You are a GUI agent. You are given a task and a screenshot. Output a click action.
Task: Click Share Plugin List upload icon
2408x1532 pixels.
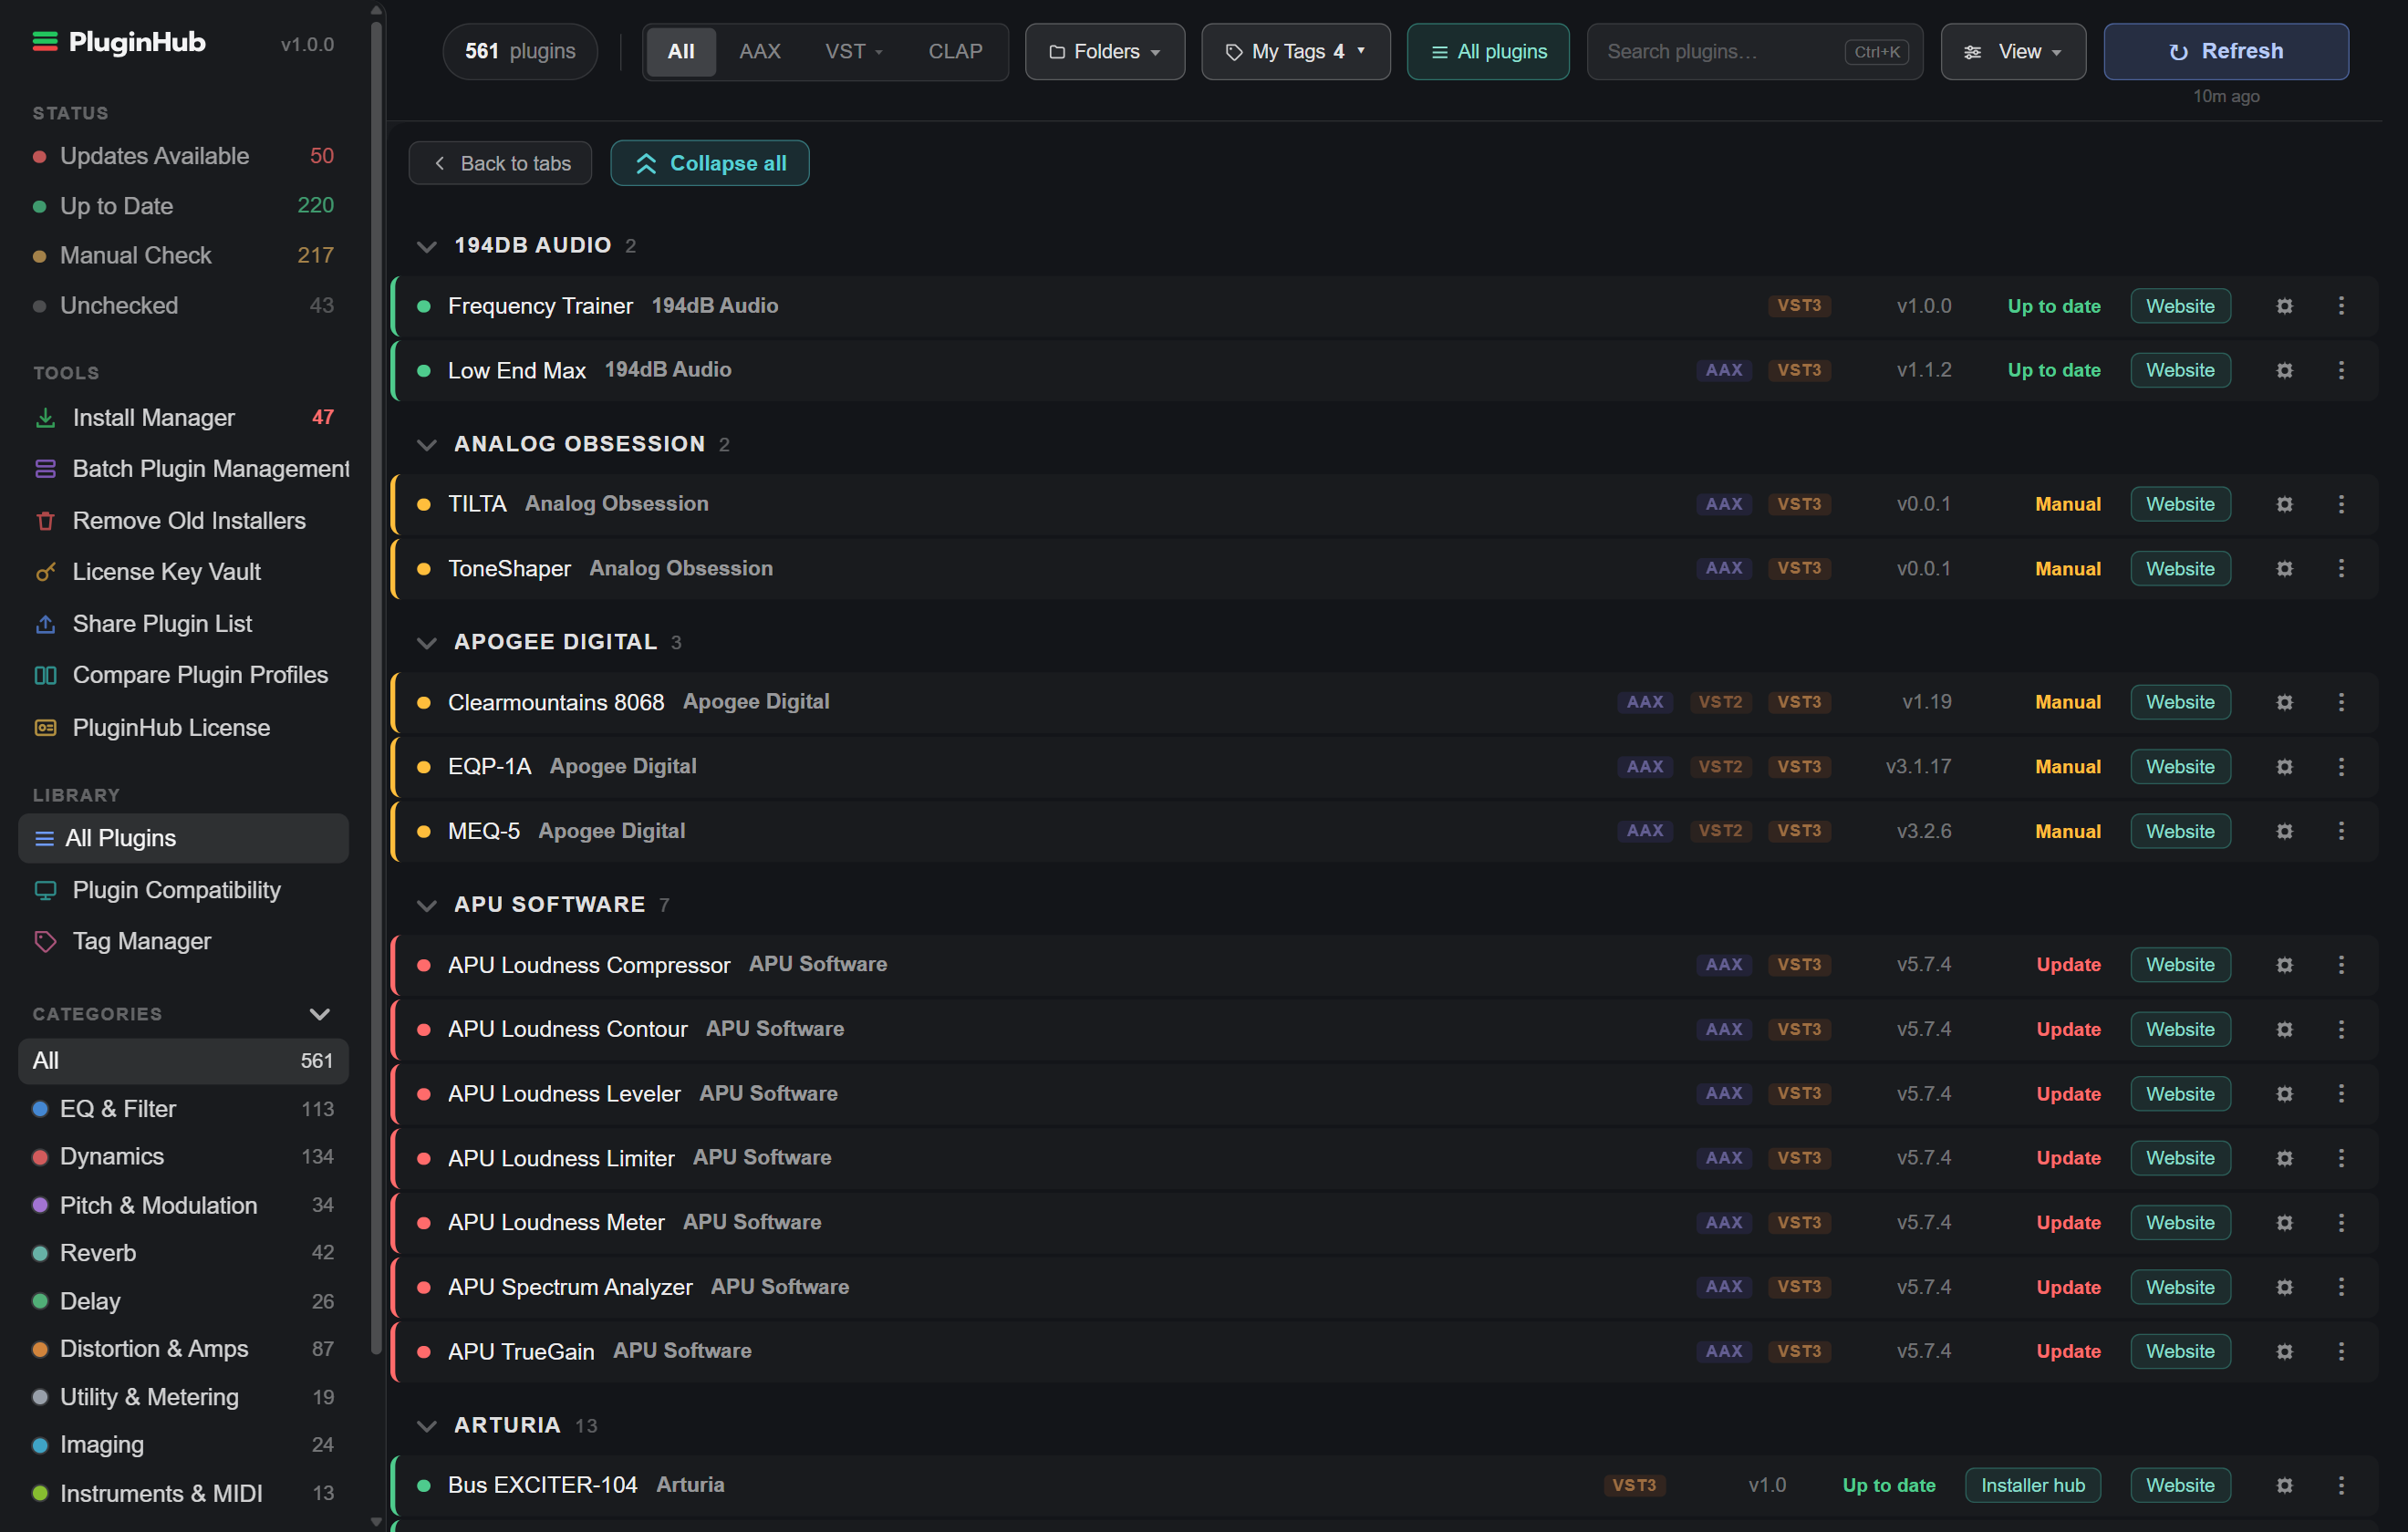45,624
